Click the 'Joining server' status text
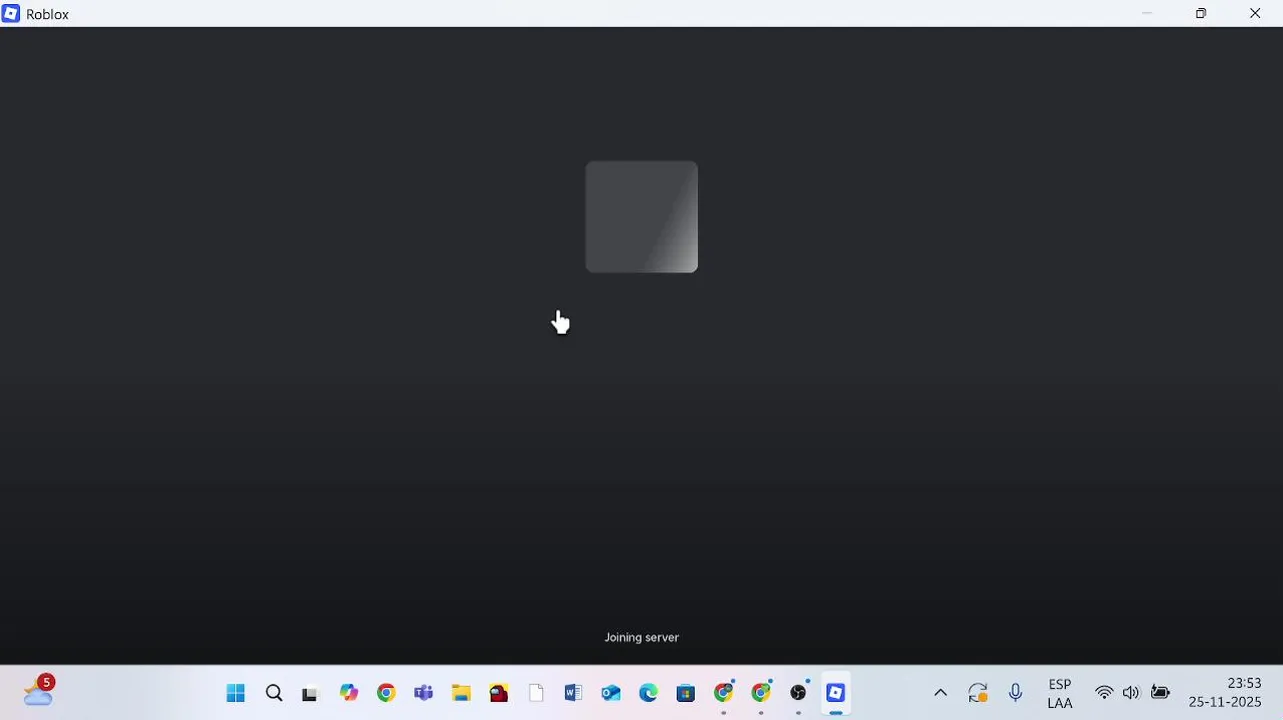This screenshot has width=1283, height=720. [642, 637]
